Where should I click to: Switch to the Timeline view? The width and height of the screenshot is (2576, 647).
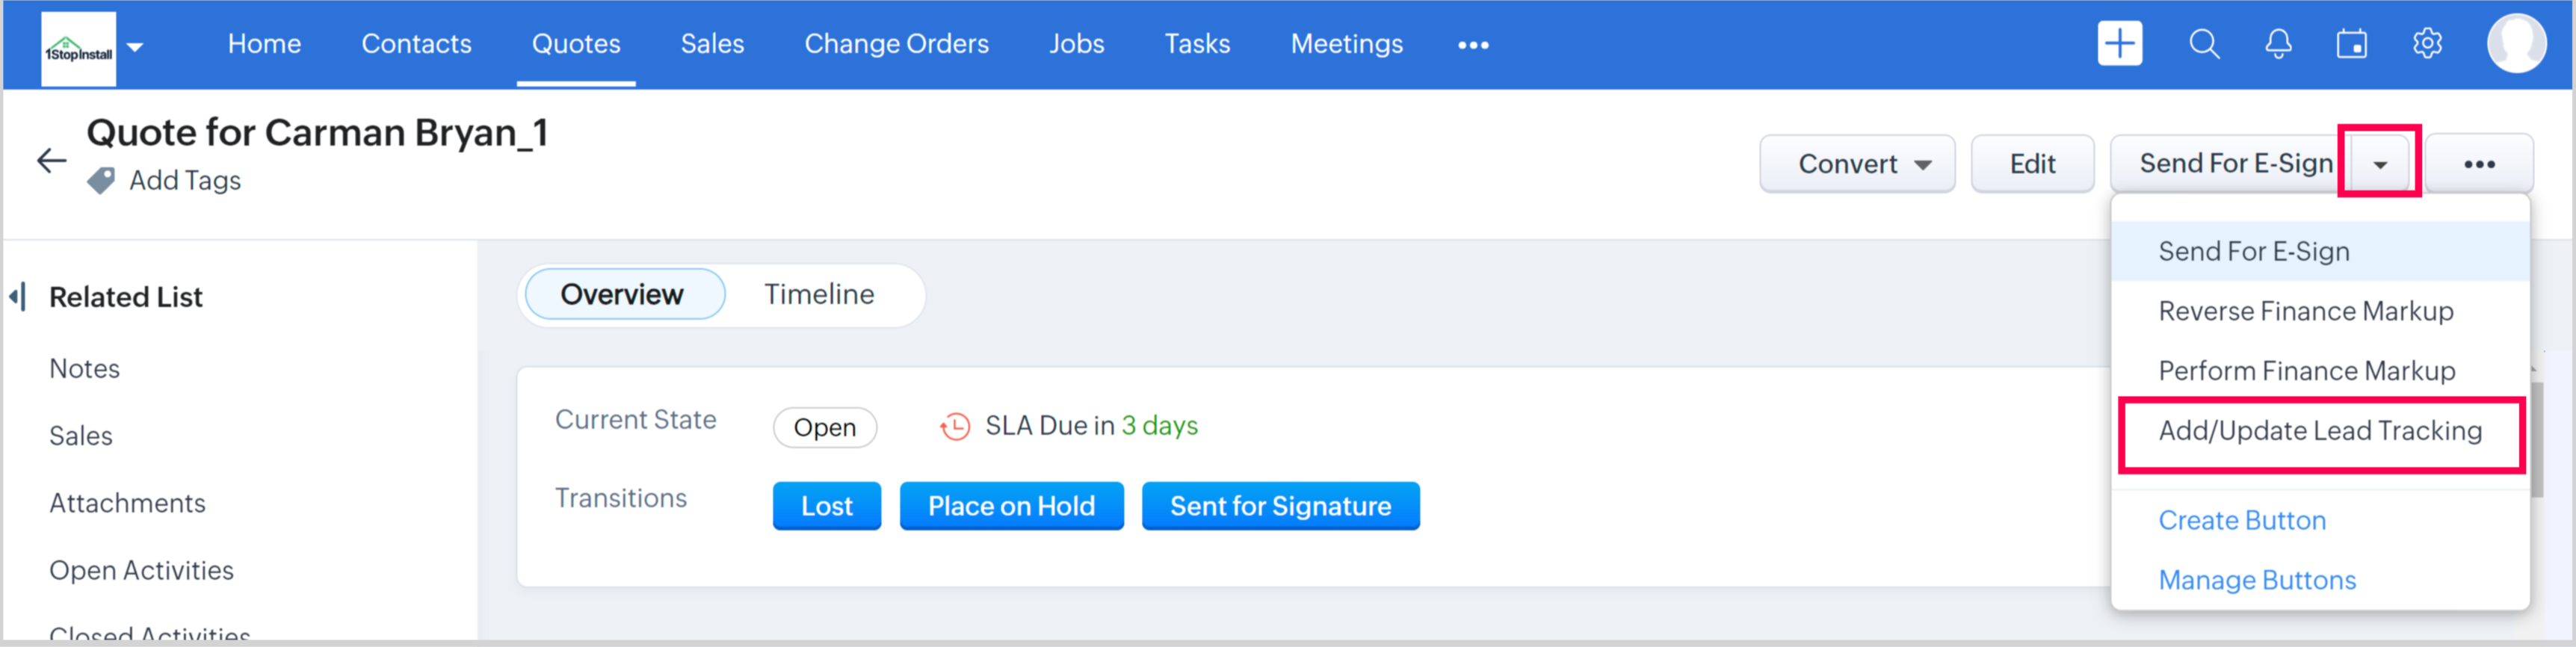(x=819, y=294)
